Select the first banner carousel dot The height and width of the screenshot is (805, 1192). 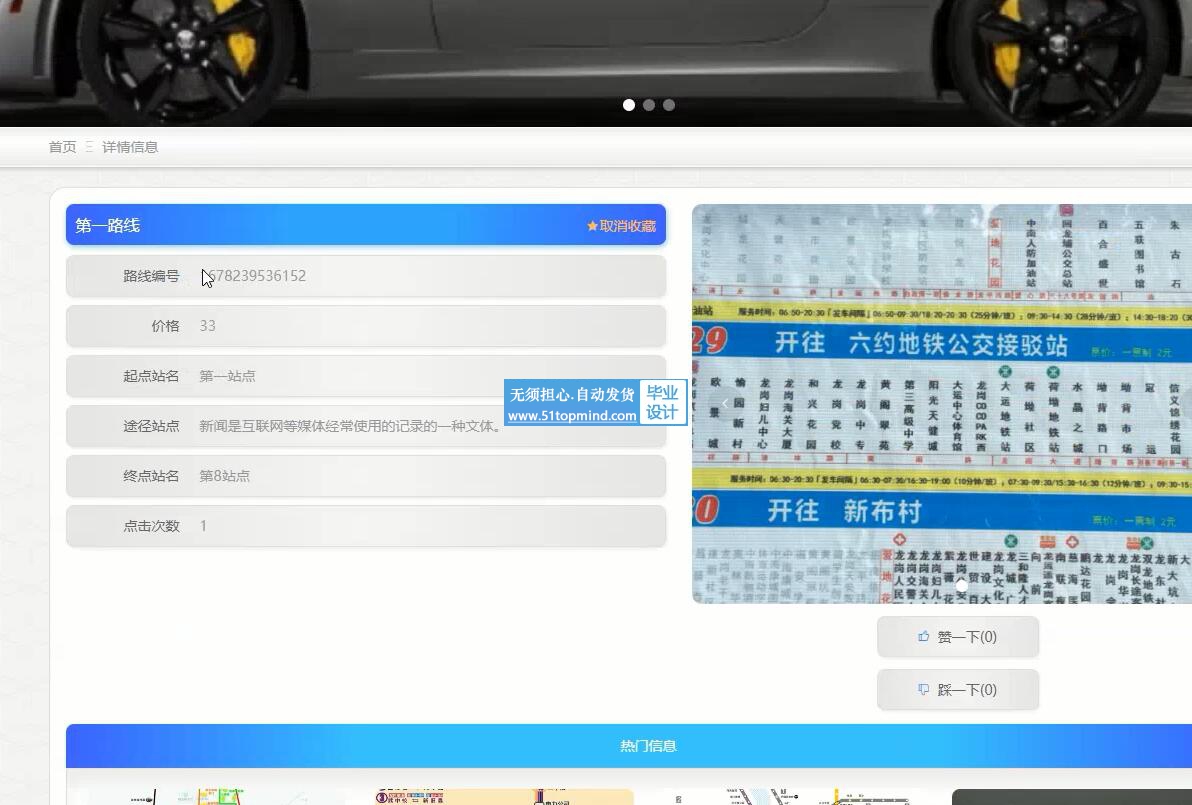[629, 105]
